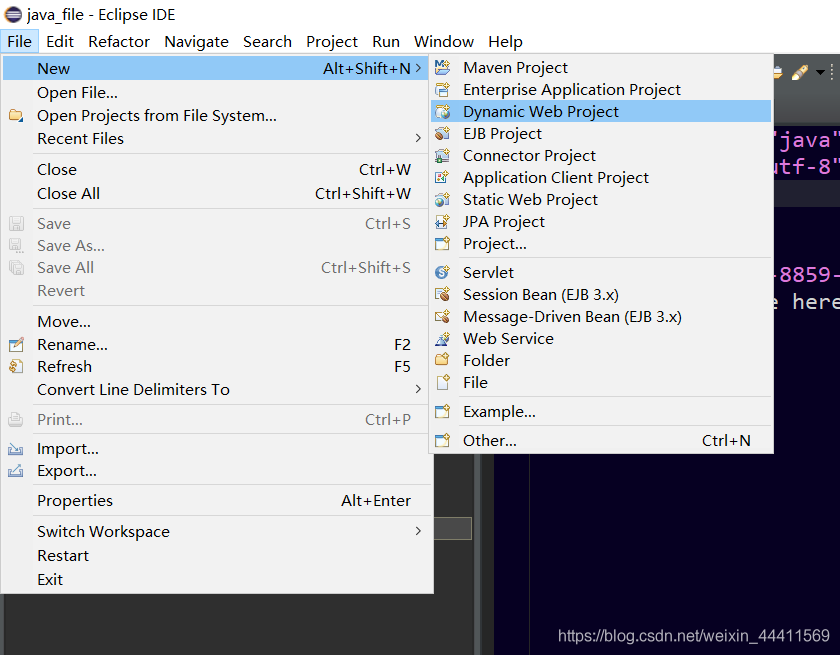Click the generic Project... icon
The image size is (840, 655).
pos(442,244)
